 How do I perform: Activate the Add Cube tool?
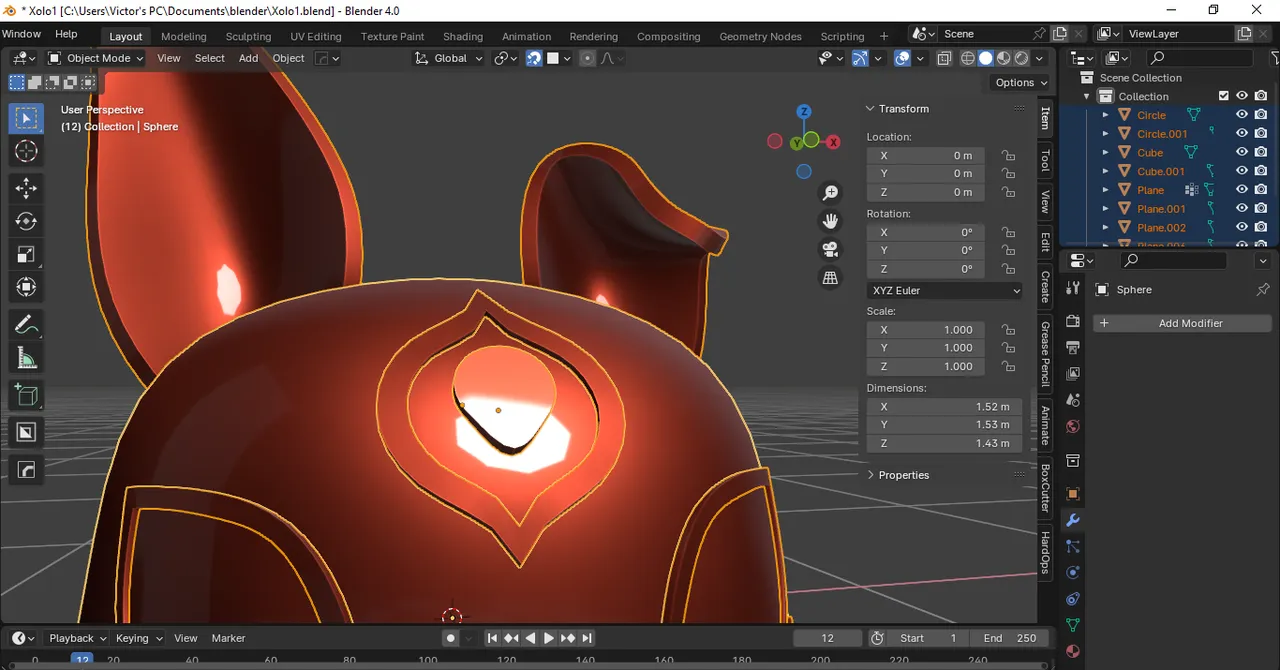[x=26, y=395]
